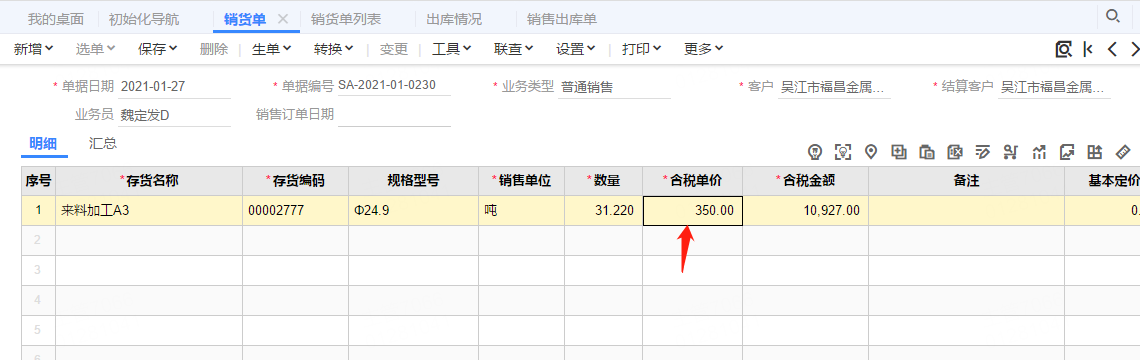Viewport: 1140px width, 360px height.
Task: Click the trend document icon
Action: pos(1067,152)
